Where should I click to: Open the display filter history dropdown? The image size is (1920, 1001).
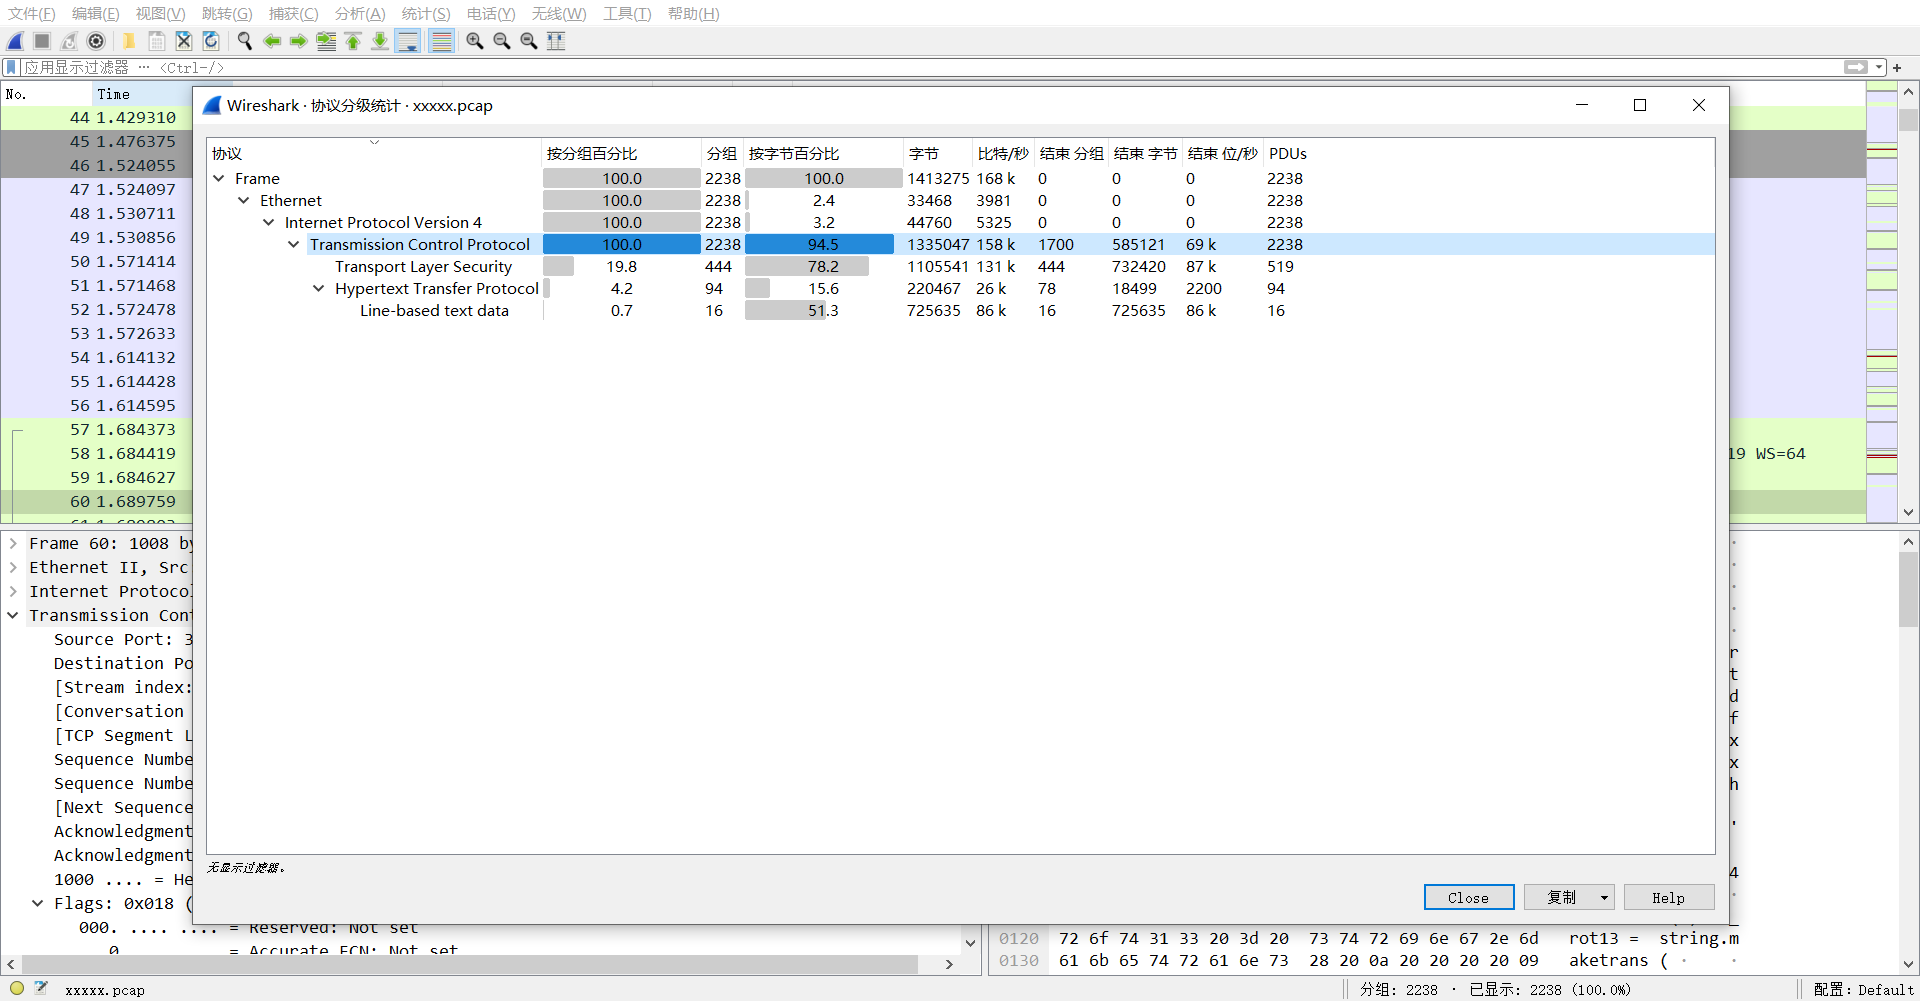pyautogui.click(x=1879, y=67)
